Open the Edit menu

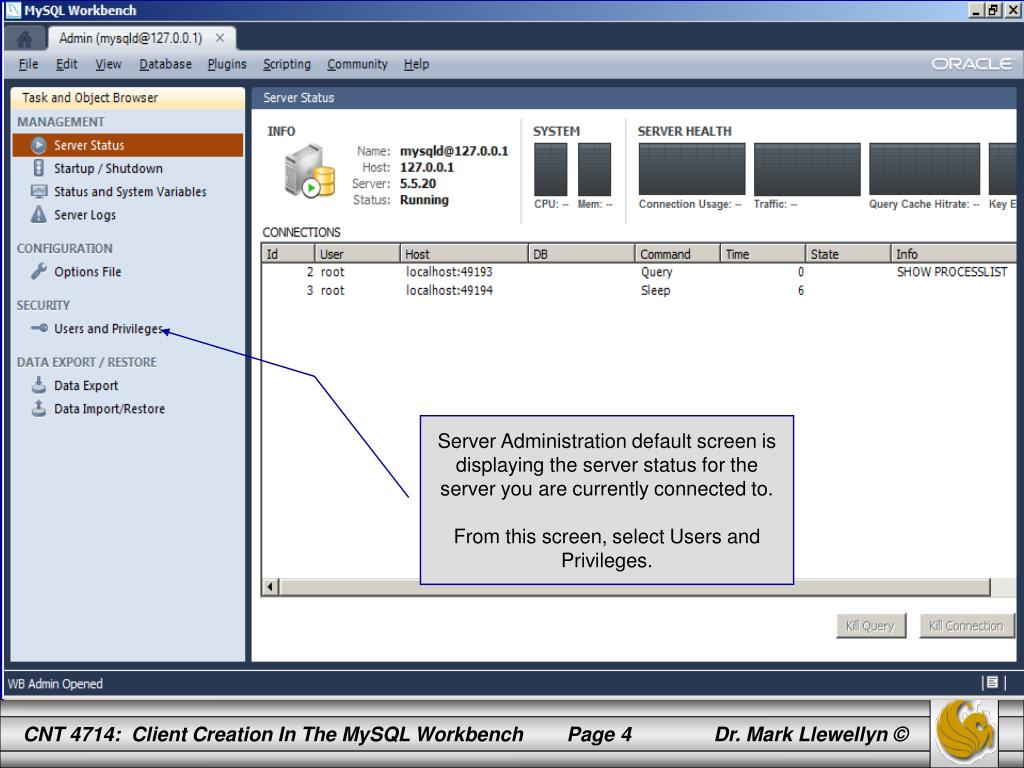67,64
